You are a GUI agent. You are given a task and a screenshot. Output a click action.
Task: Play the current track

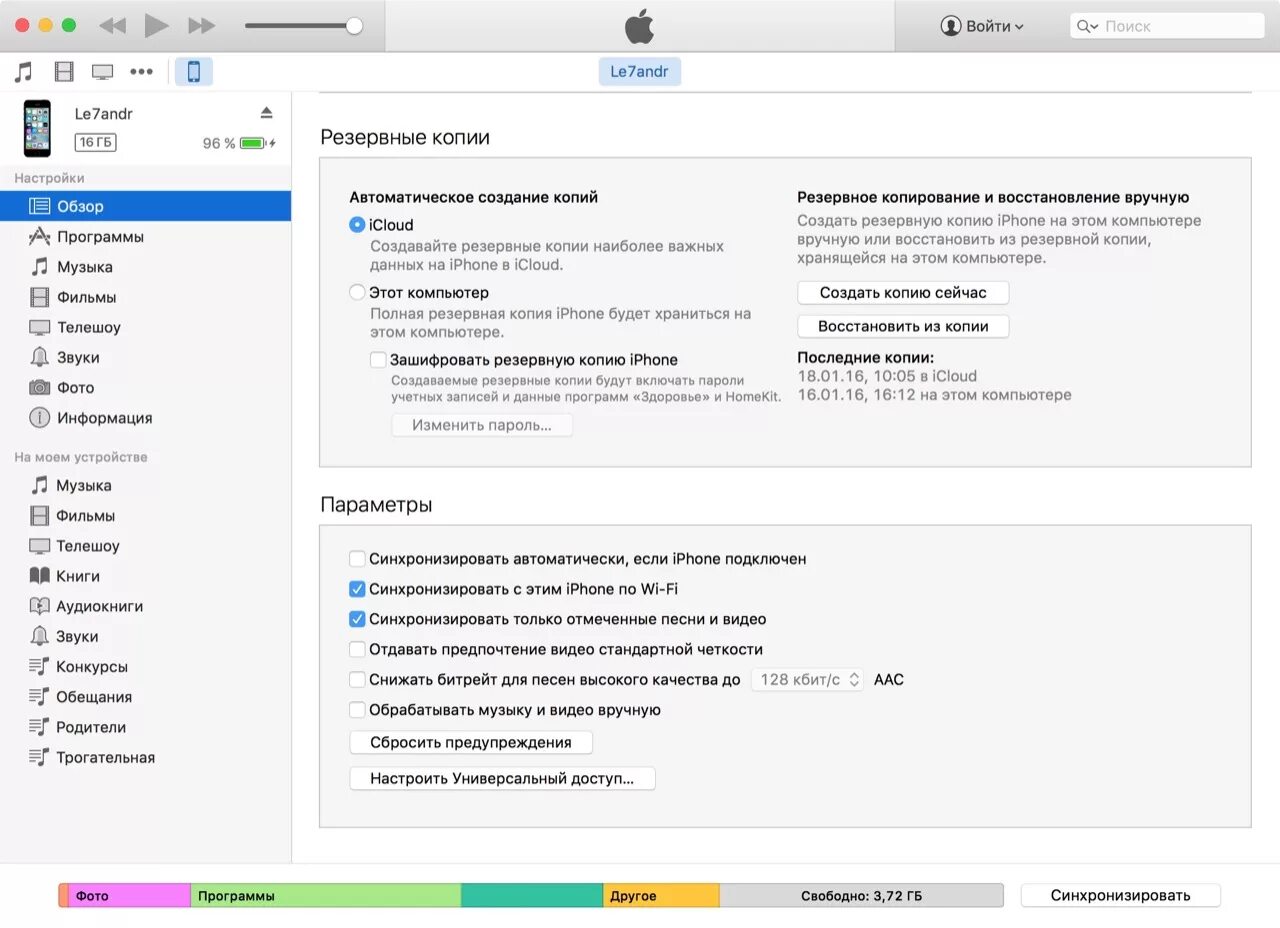(x=156, y=26)
